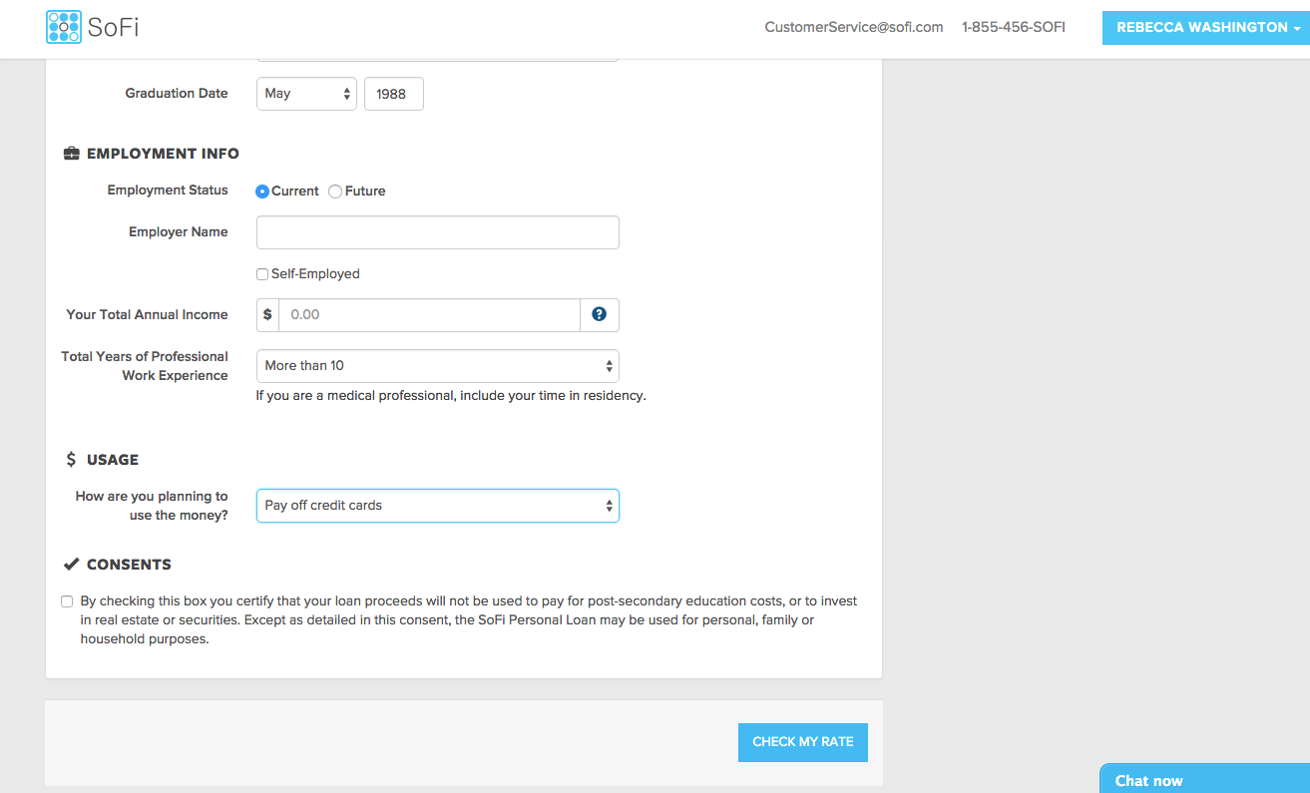The width and height of the screenshot is (1310, 793).
Task: Open the money usage dropdown
Action: point(438,506)
